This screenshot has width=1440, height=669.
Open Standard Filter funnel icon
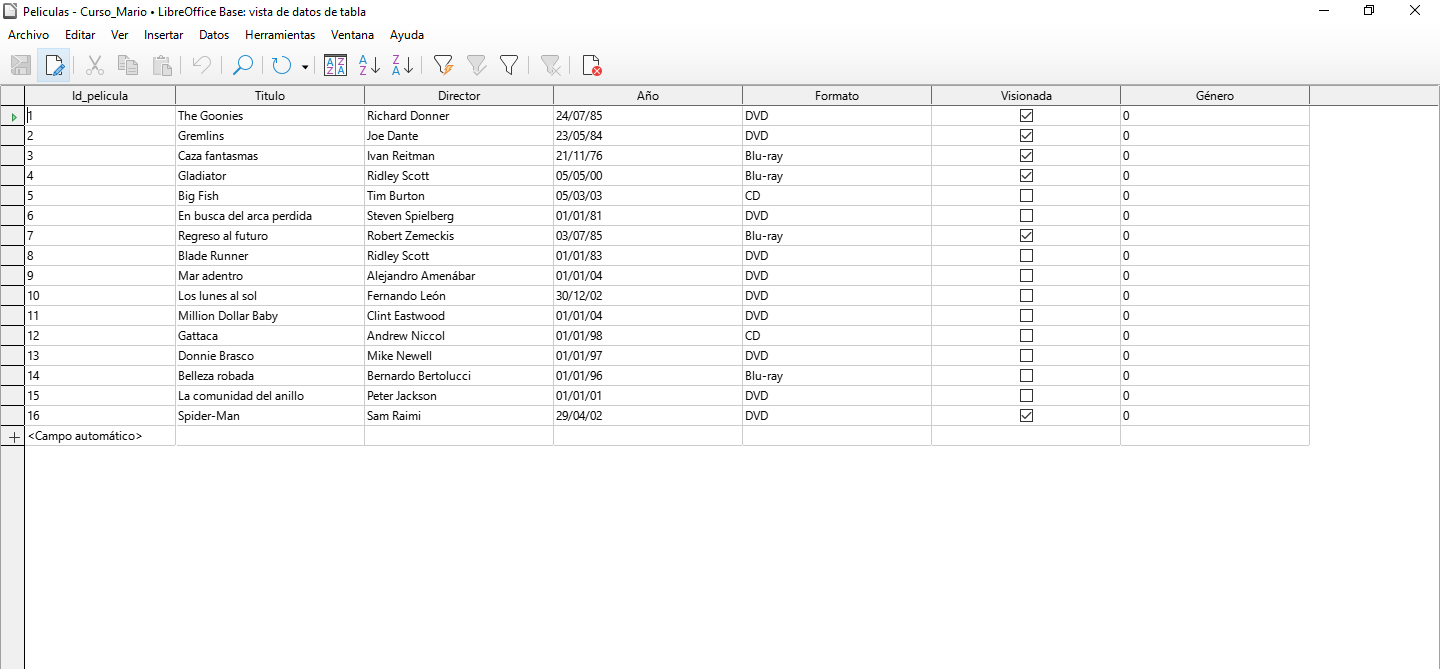click(x=509, y=65)
